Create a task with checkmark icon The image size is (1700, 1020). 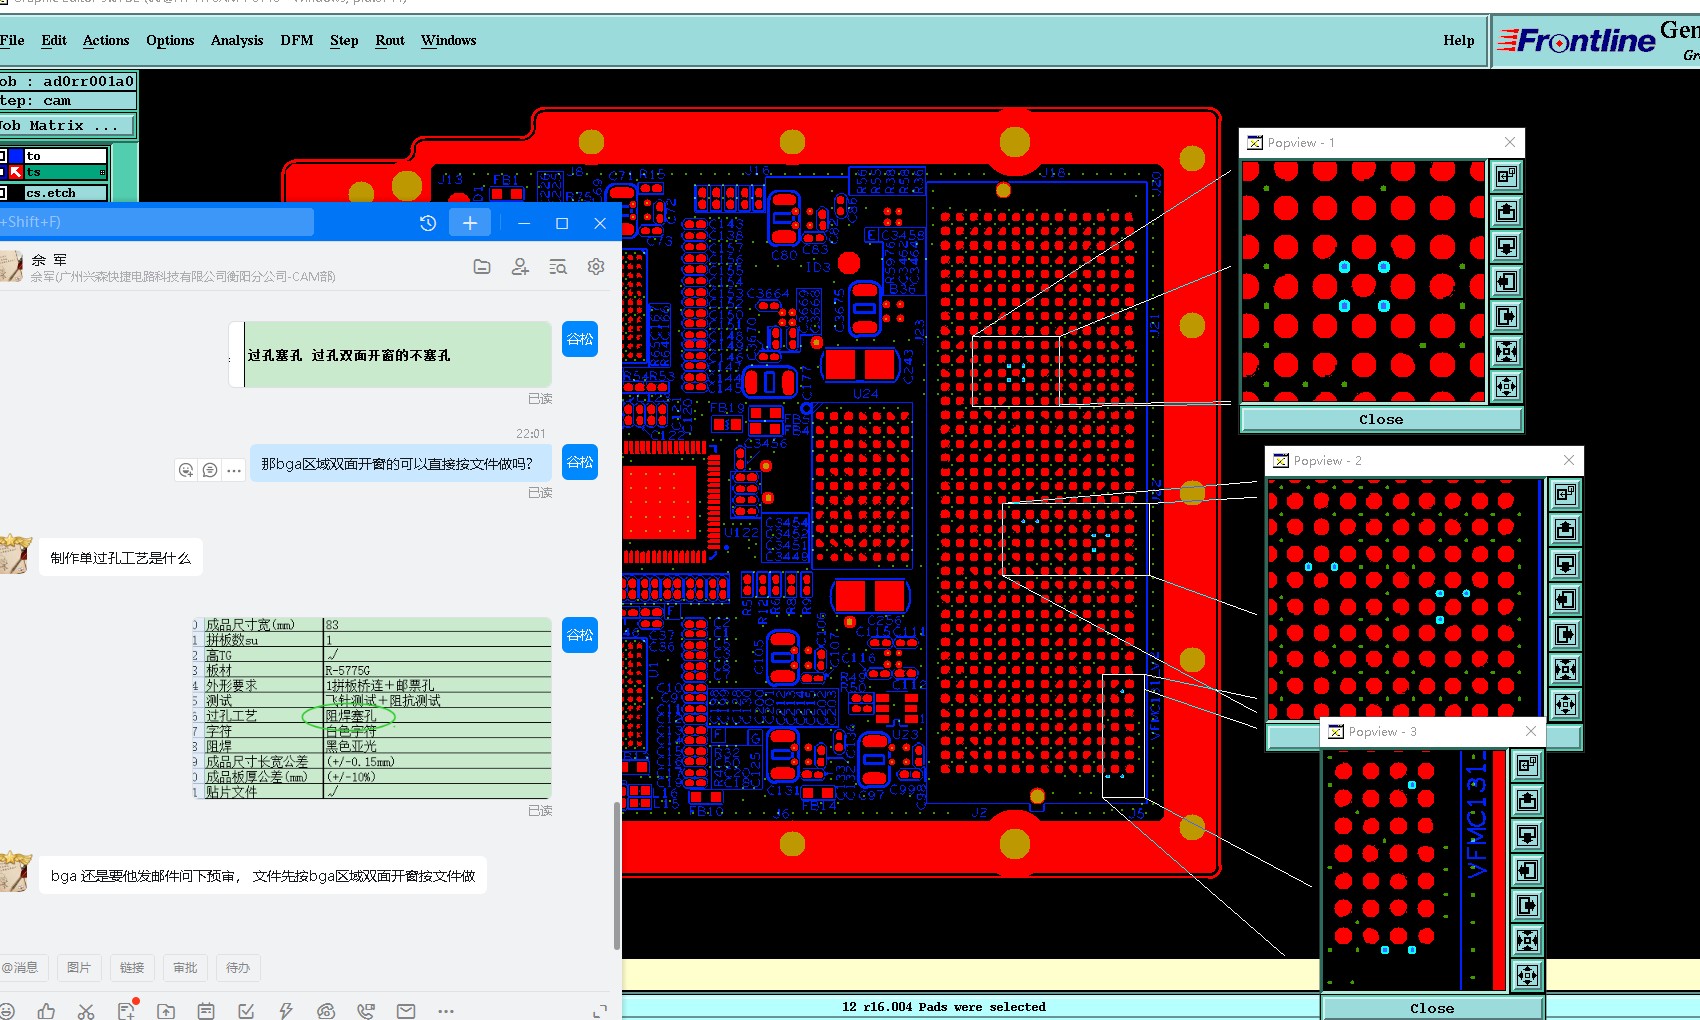pos(246,1011)
